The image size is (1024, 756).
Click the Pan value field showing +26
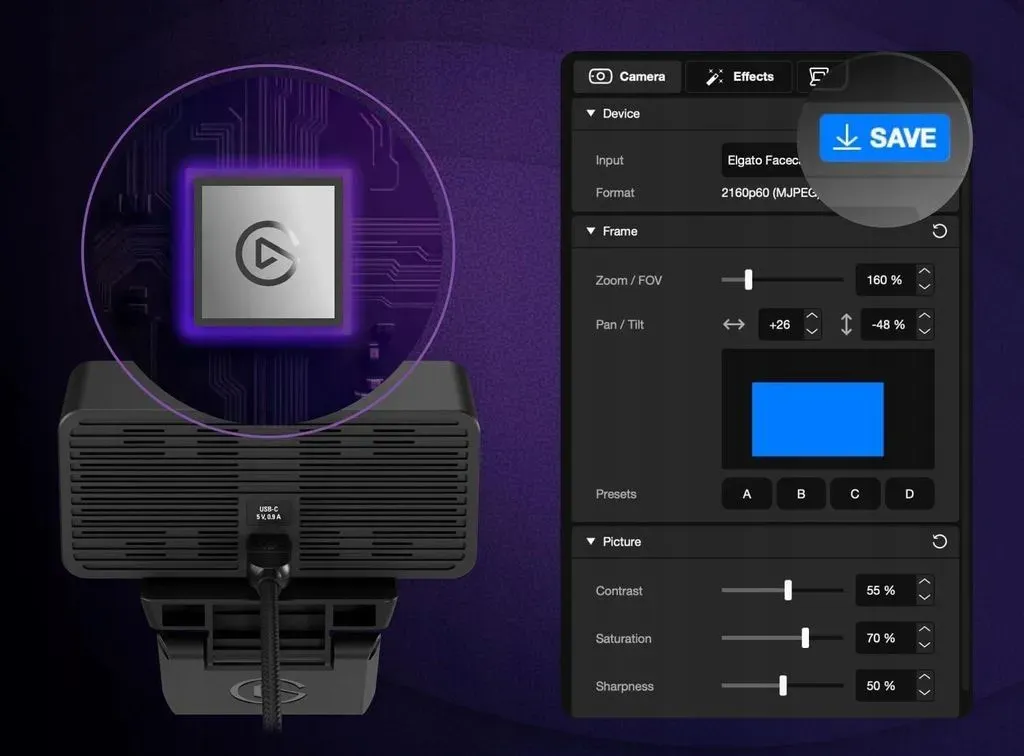point(780,324)
